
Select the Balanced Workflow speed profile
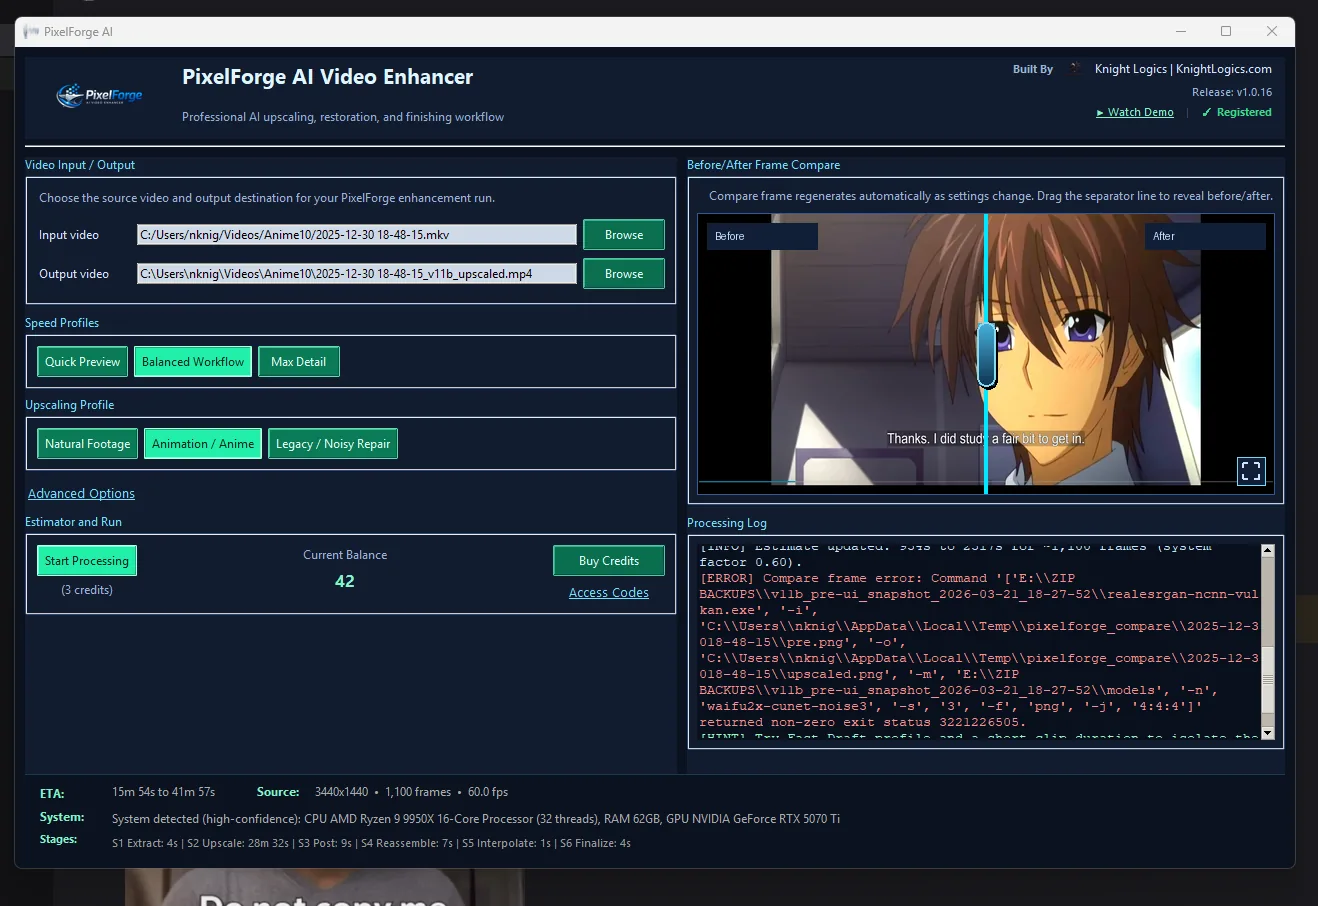193,362
